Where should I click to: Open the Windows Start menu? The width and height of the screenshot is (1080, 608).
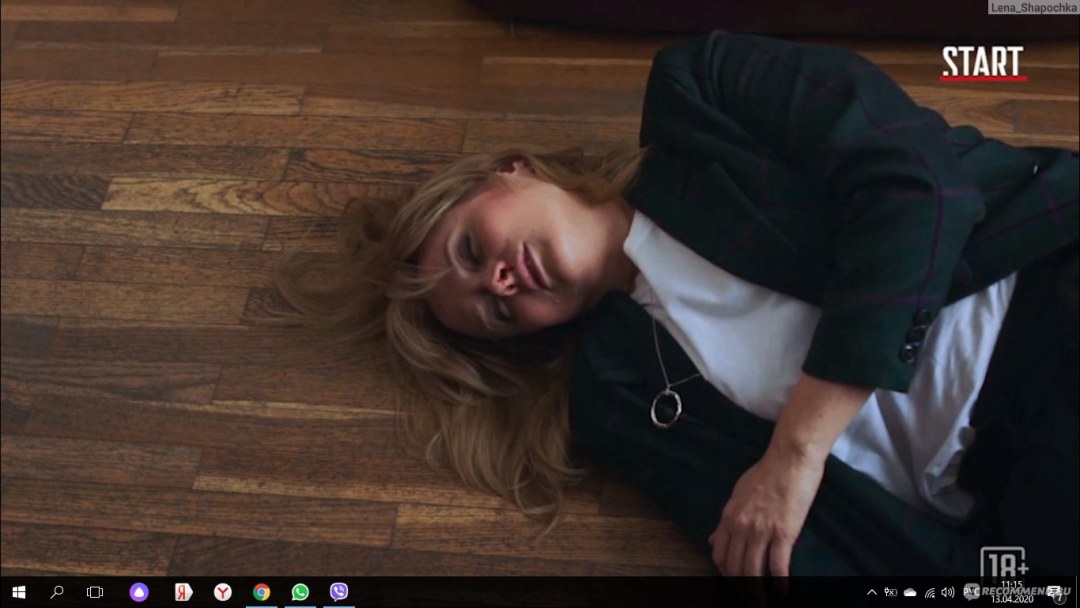pos(19,592)
